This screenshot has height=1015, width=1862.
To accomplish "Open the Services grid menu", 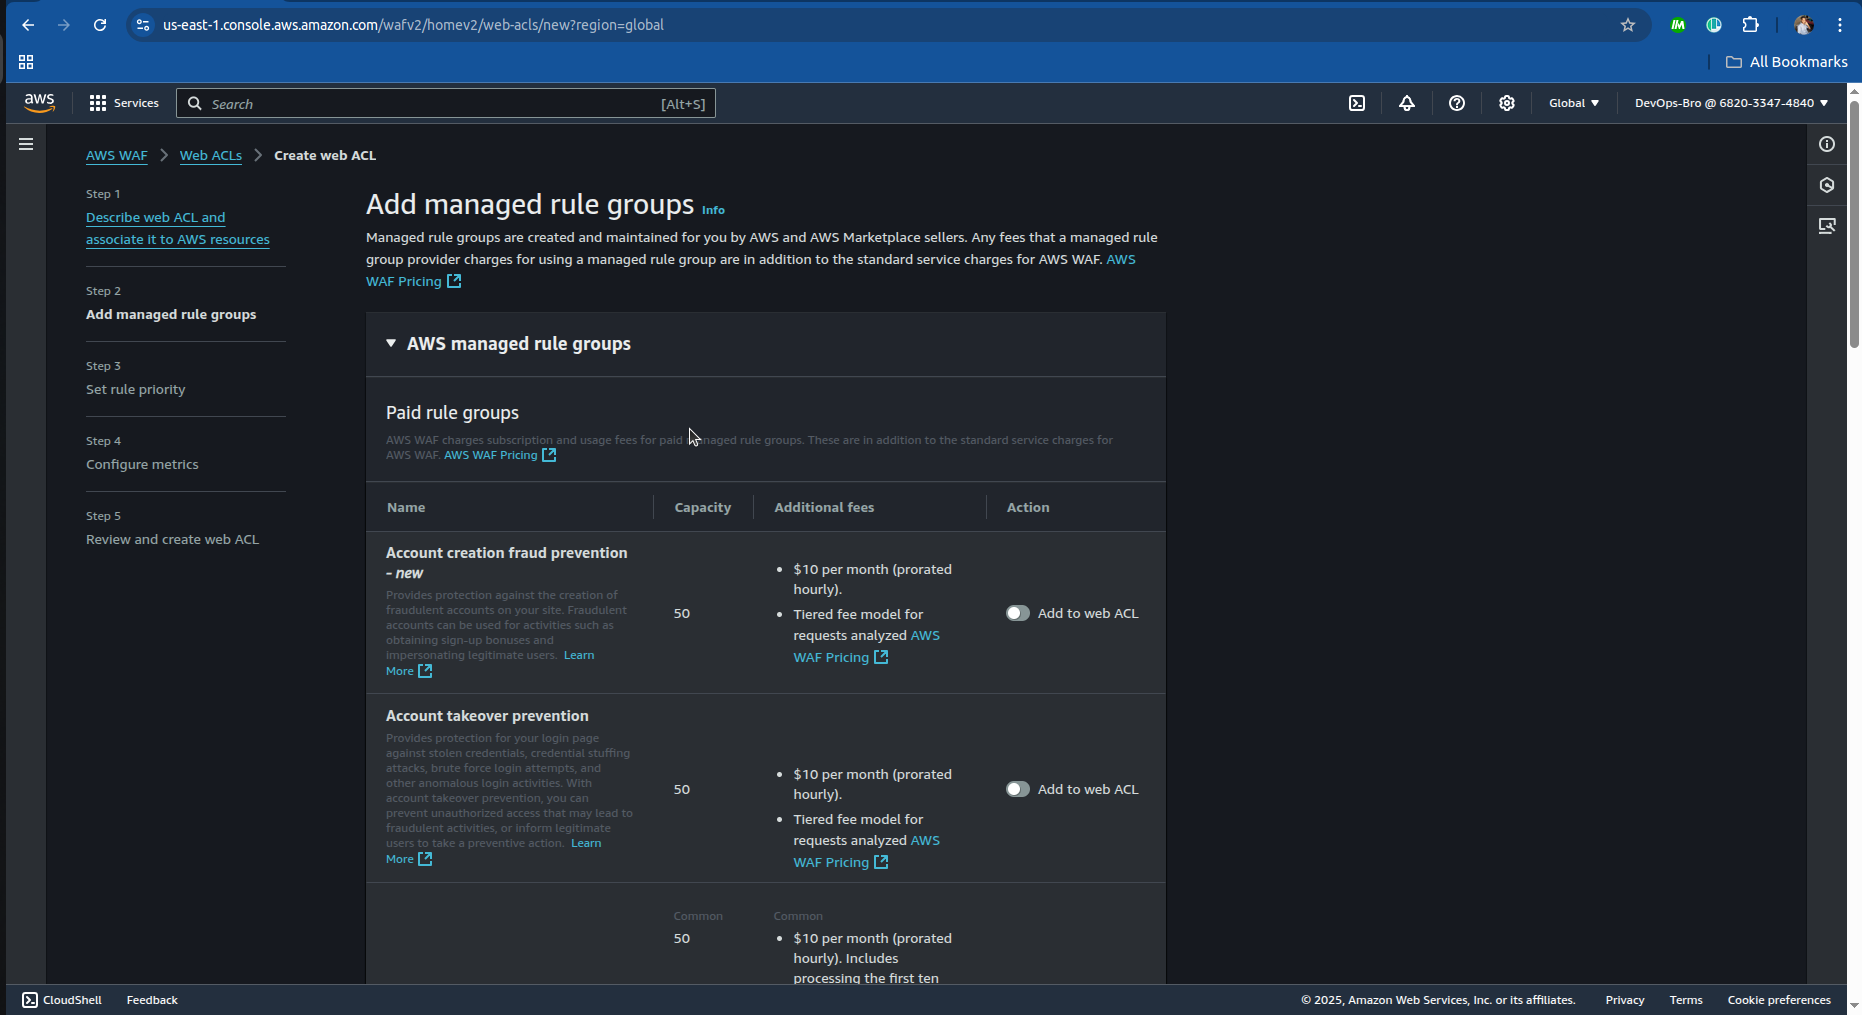I will point(124,103).
